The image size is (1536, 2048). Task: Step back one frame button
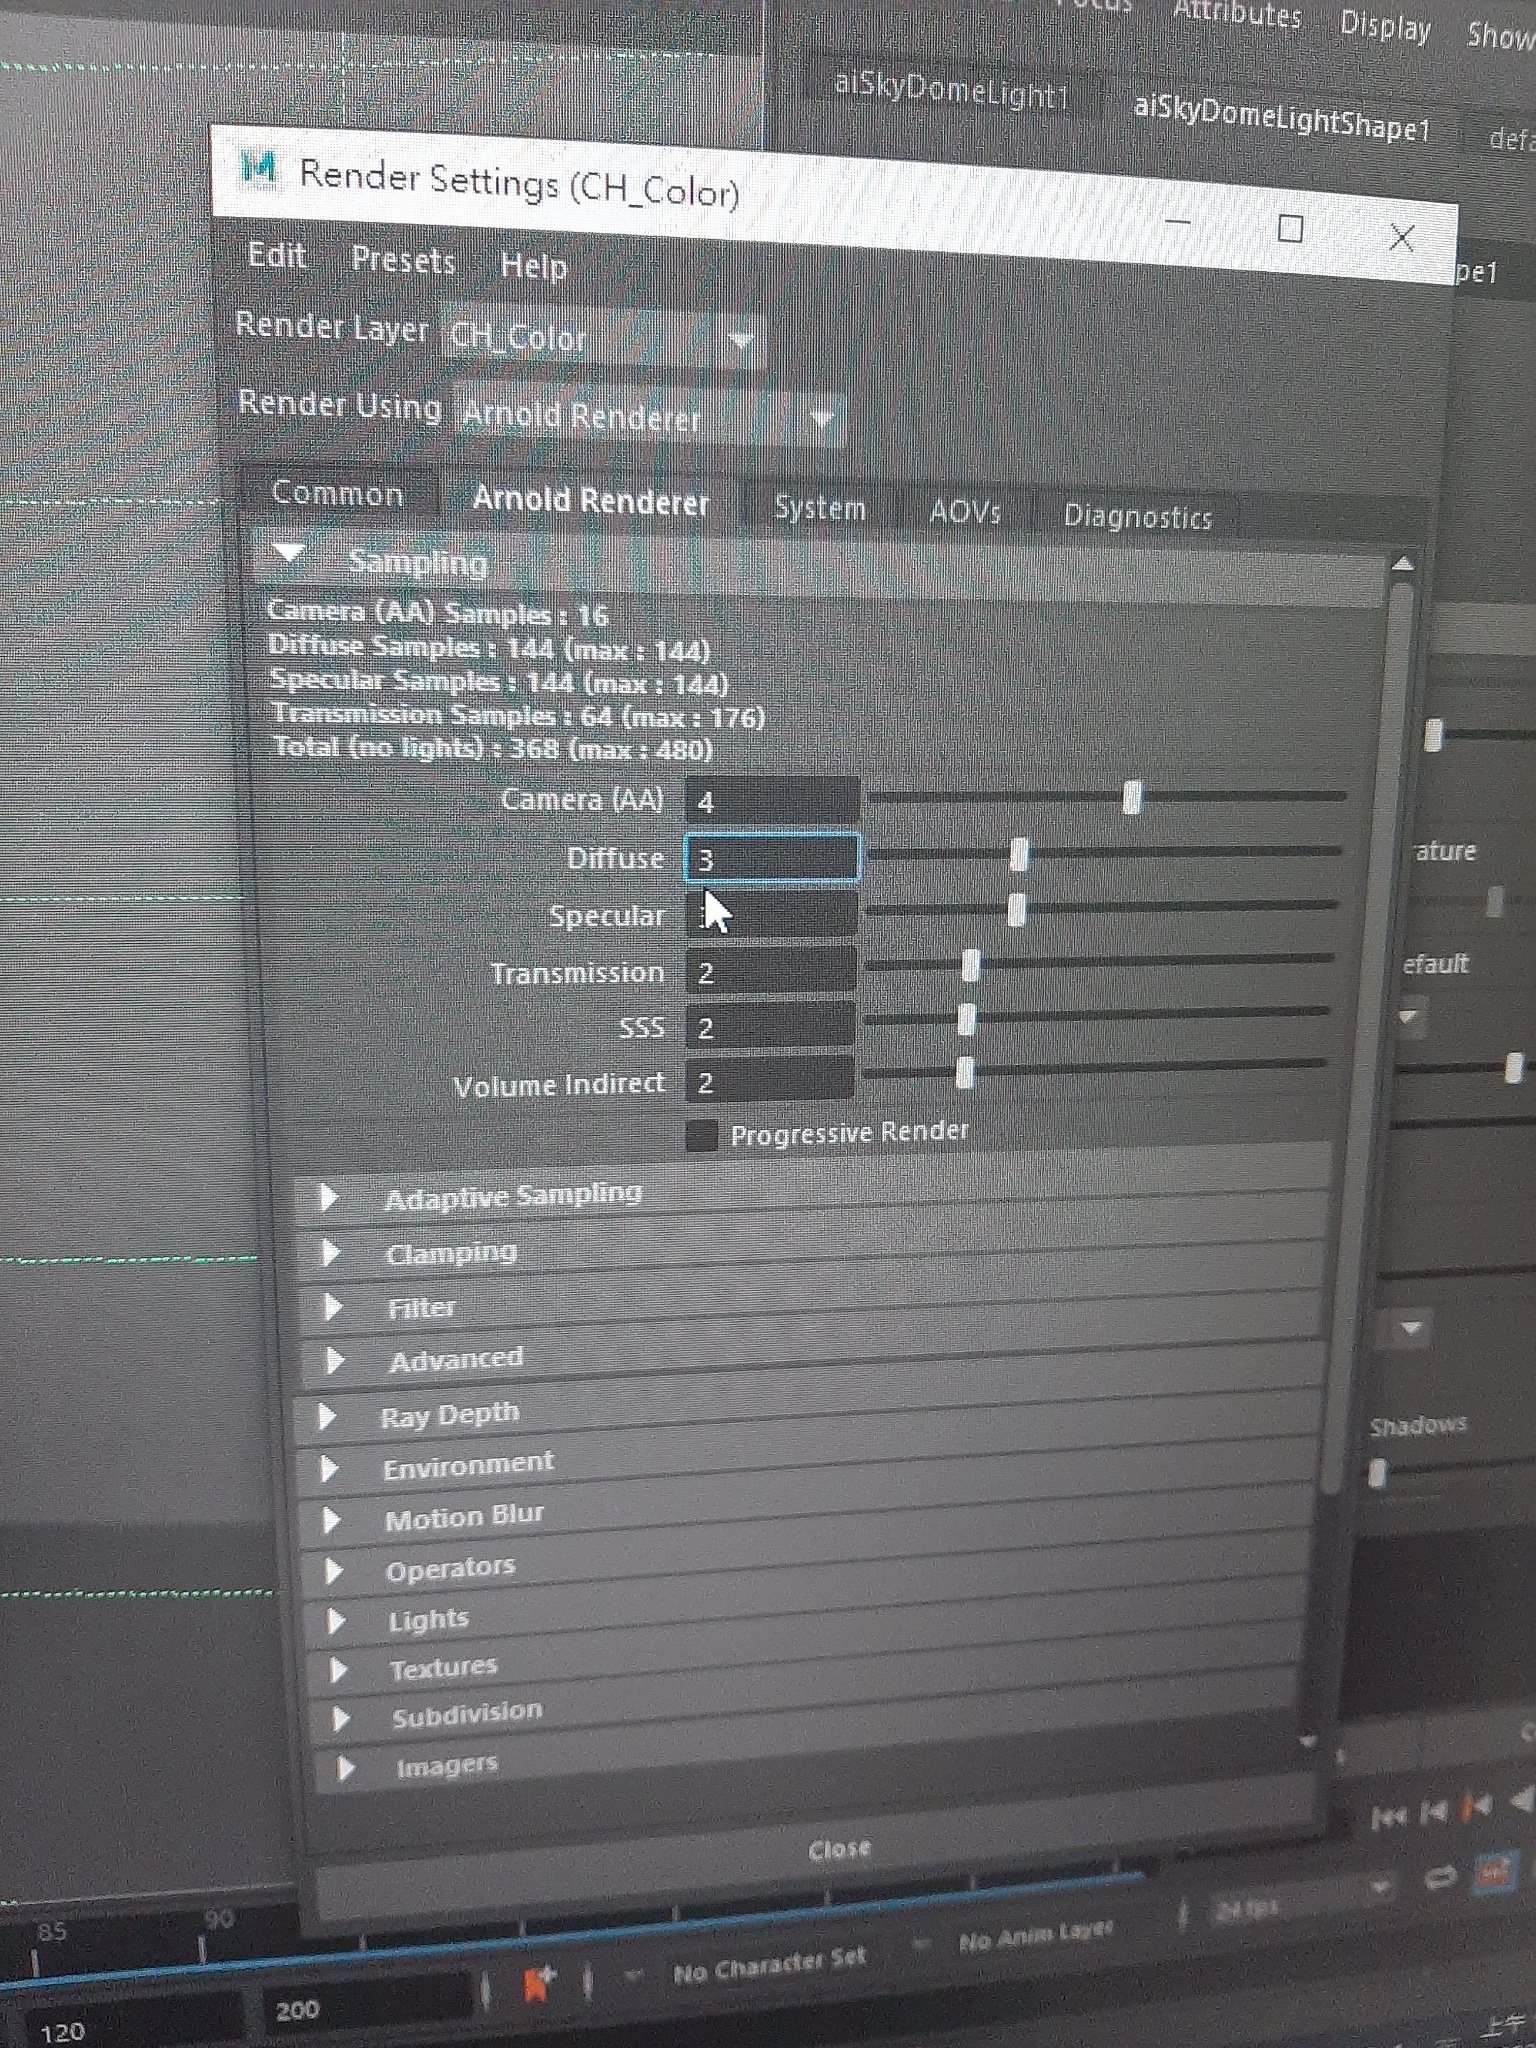click(1433, 1809)
